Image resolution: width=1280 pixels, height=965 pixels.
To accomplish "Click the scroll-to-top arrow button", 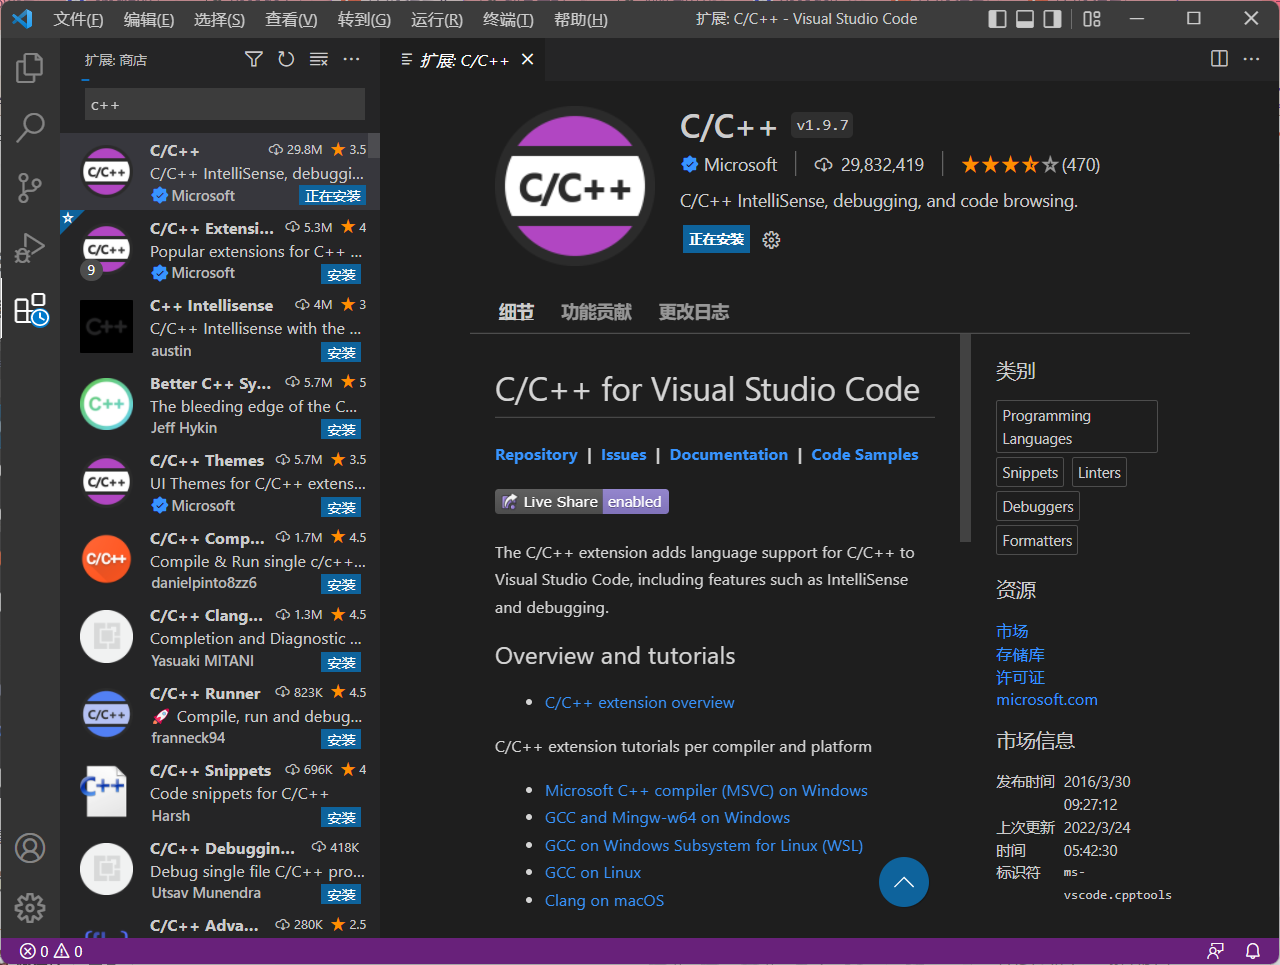I will pyautogui.click(x=904, y=882).
